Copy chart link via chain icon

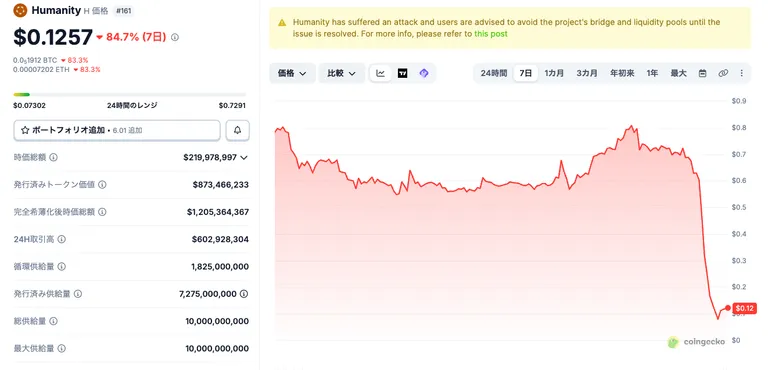[723, 74]
